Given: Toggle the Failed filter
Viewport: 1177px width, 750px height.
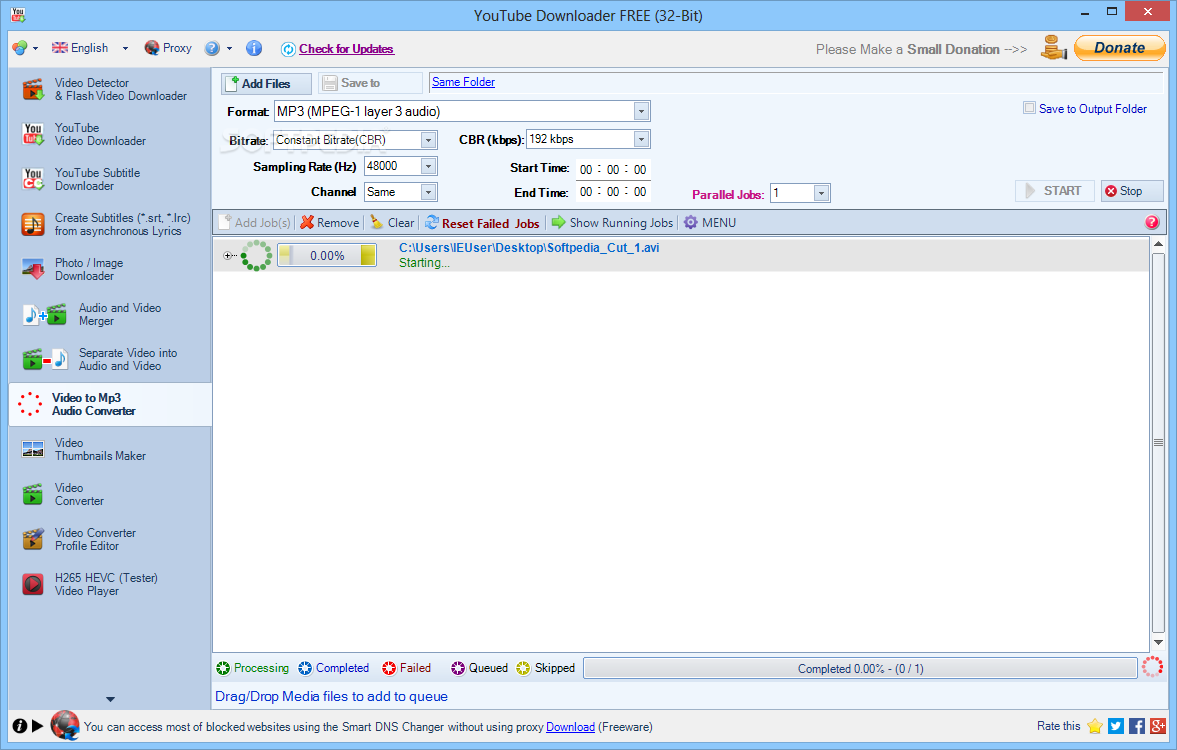Looking at the screenshot, I should click(x=406, y=668).
